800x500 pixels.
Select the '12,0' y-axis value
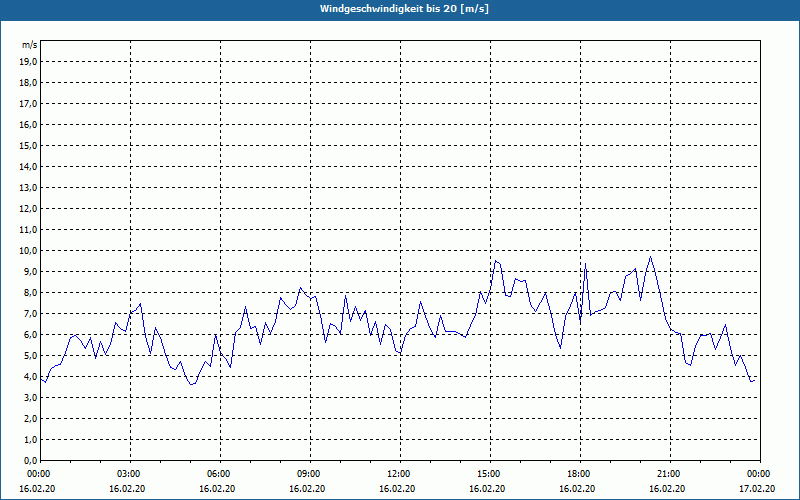(29, 209)
